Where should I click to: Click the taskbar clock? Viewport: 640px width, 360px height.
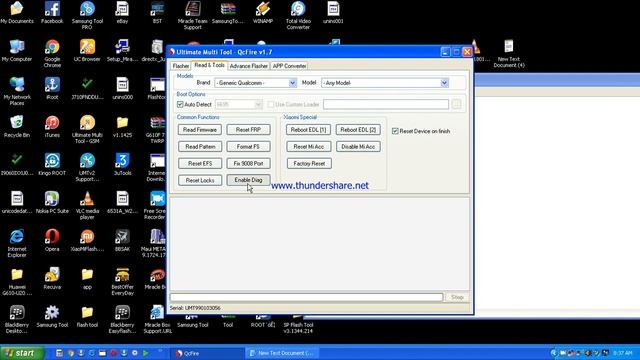(x=622, y=353)
